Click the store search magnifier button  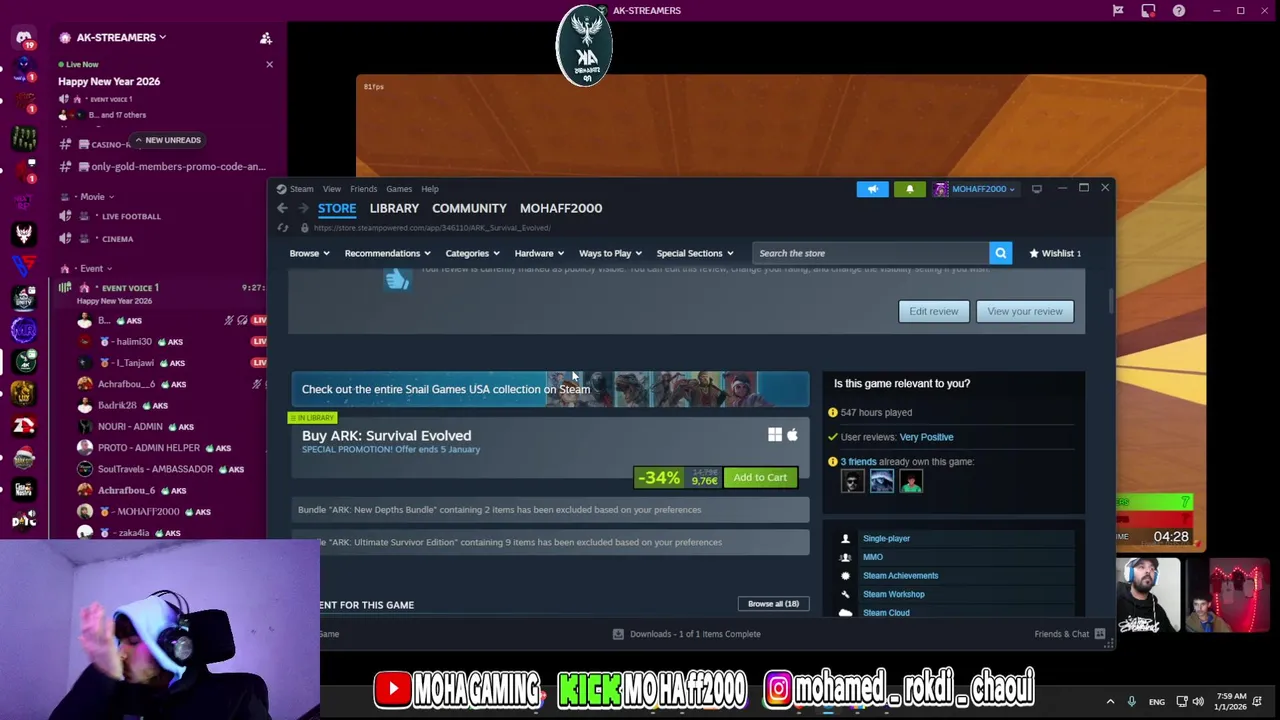[1000, 253]
